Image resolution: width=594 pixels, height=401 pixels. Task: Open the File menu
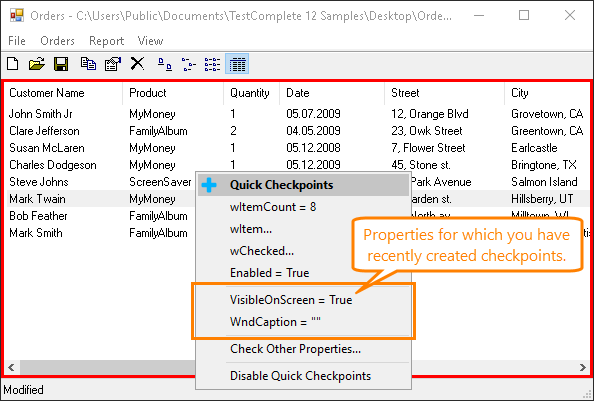pos(17,41)
